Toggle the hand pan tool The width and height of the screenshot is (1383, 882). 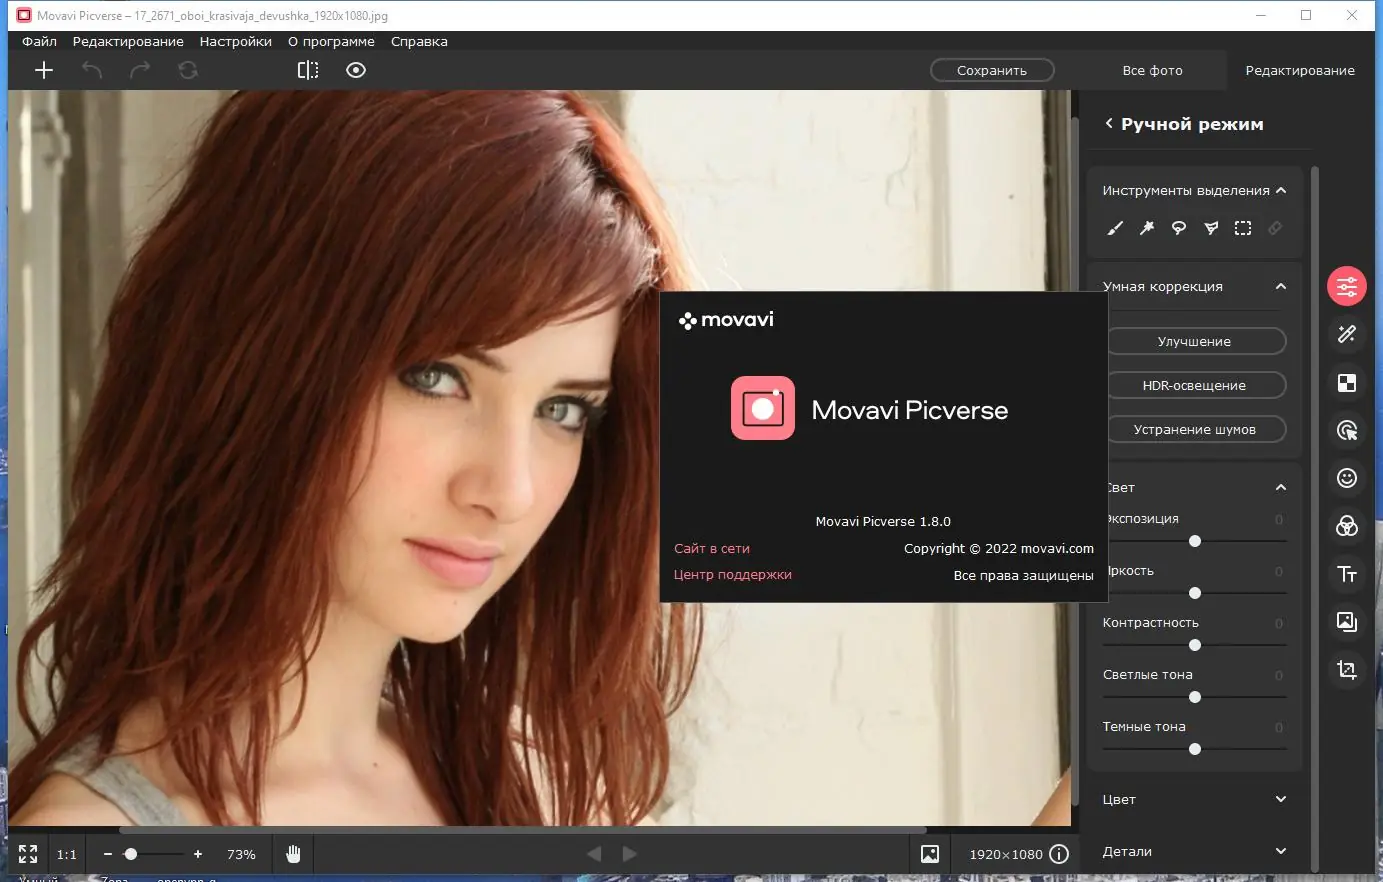click(x=293, y=854)
